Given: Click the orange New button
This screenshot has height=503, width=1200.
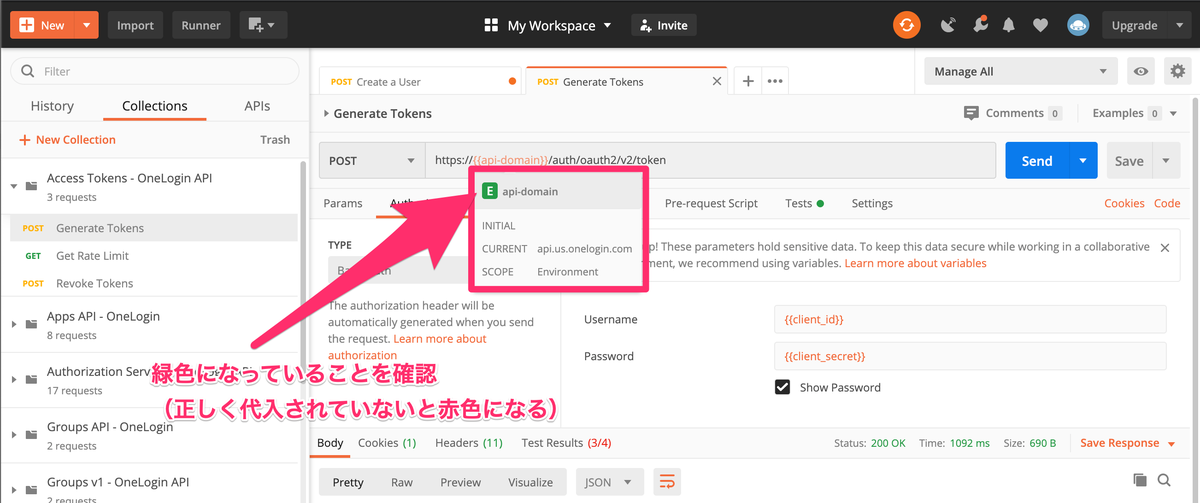Looking at the screenshot, I should click(x=42, y=25).
